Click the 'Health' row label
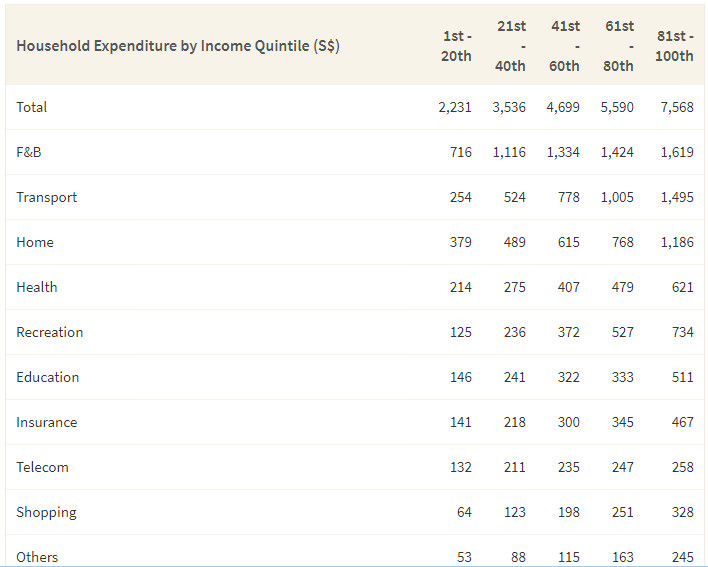 point(37,287)
